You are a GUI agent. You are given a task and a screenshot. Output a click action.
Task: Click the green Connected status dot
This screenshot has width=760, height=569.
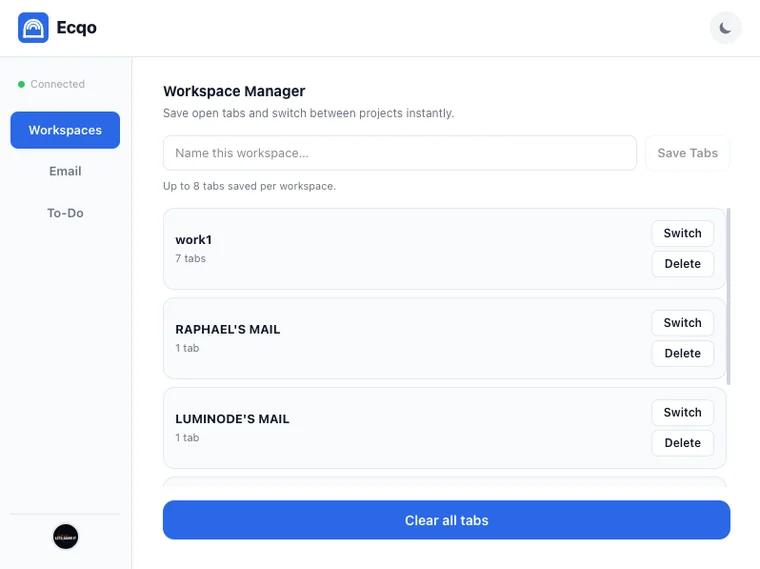(21, 84)
